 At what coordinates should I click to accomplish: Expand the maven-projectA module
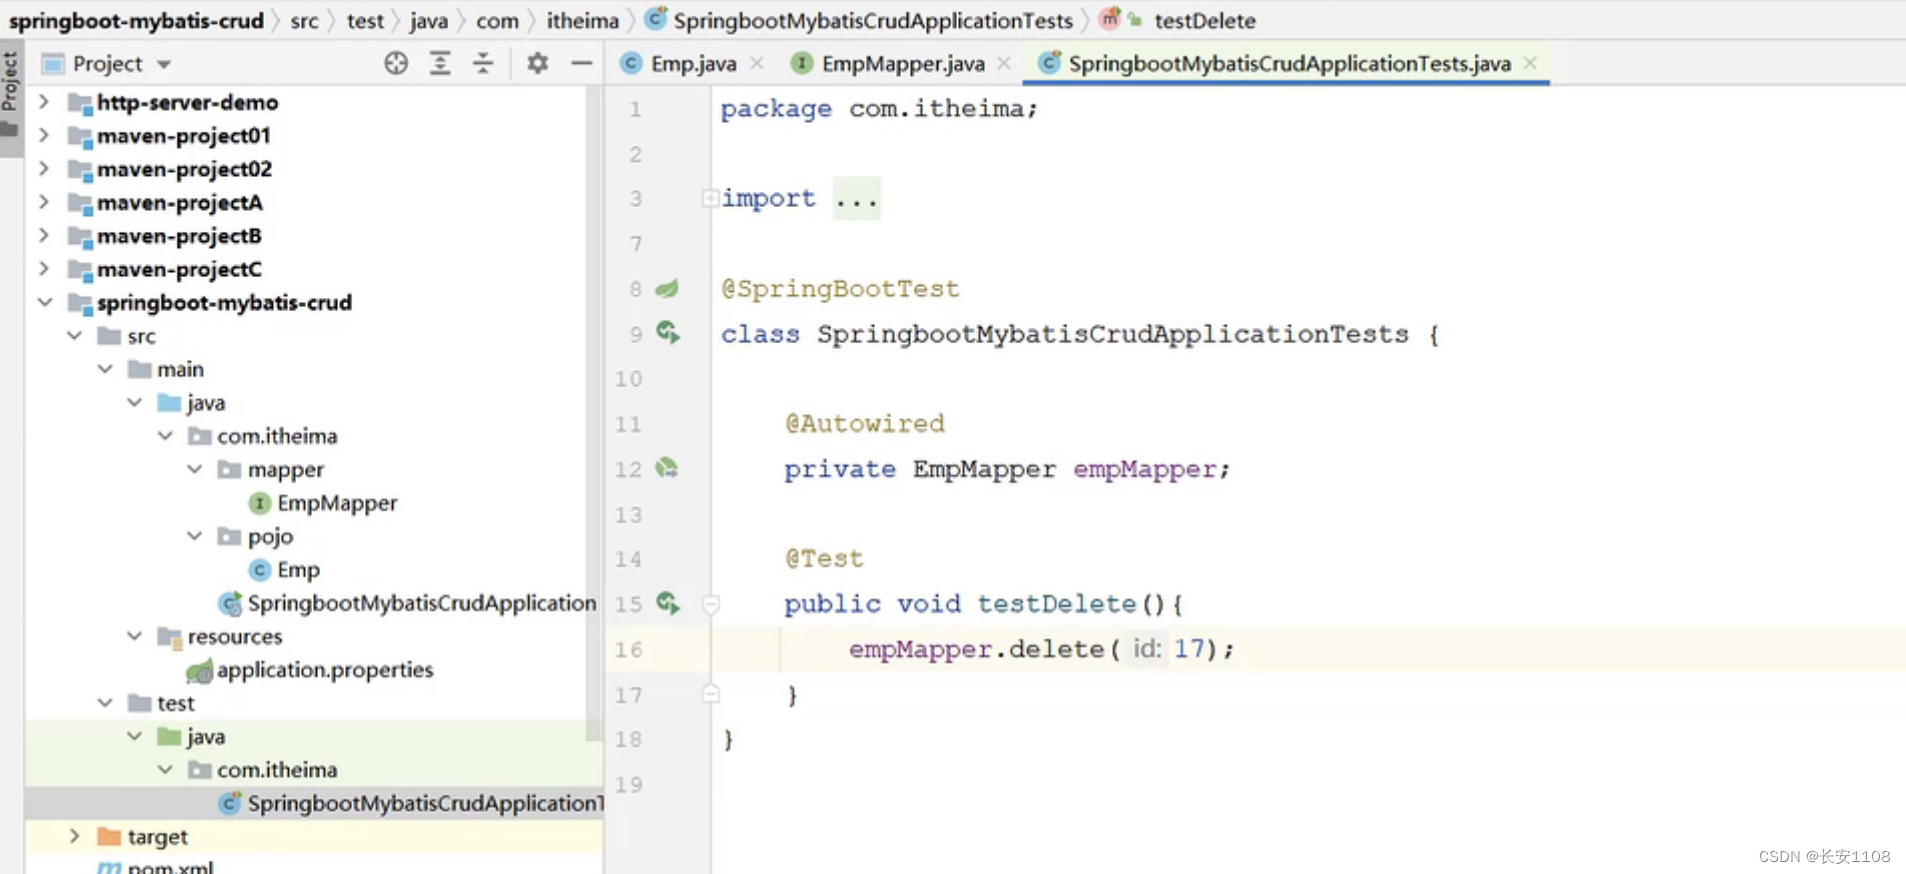44,202
